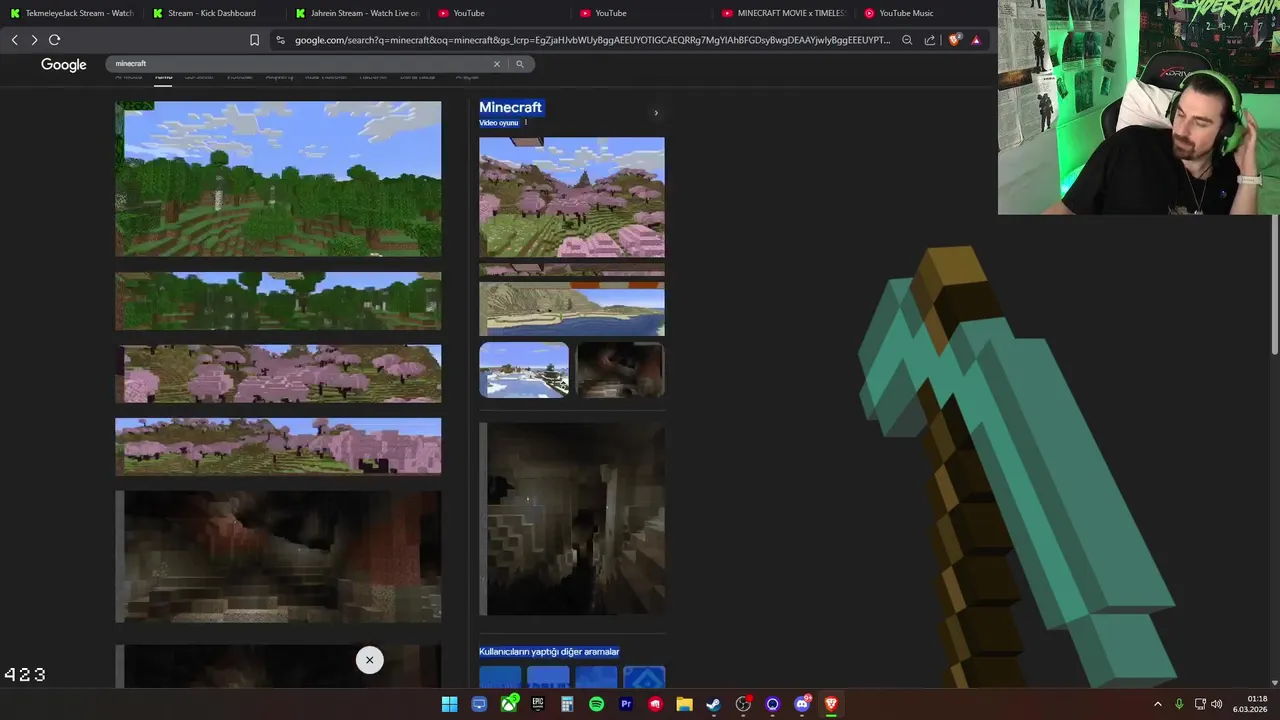Open Brave Shields lion icon
Viewport: 1280px width, 720px height.
[x=954, y=40]
